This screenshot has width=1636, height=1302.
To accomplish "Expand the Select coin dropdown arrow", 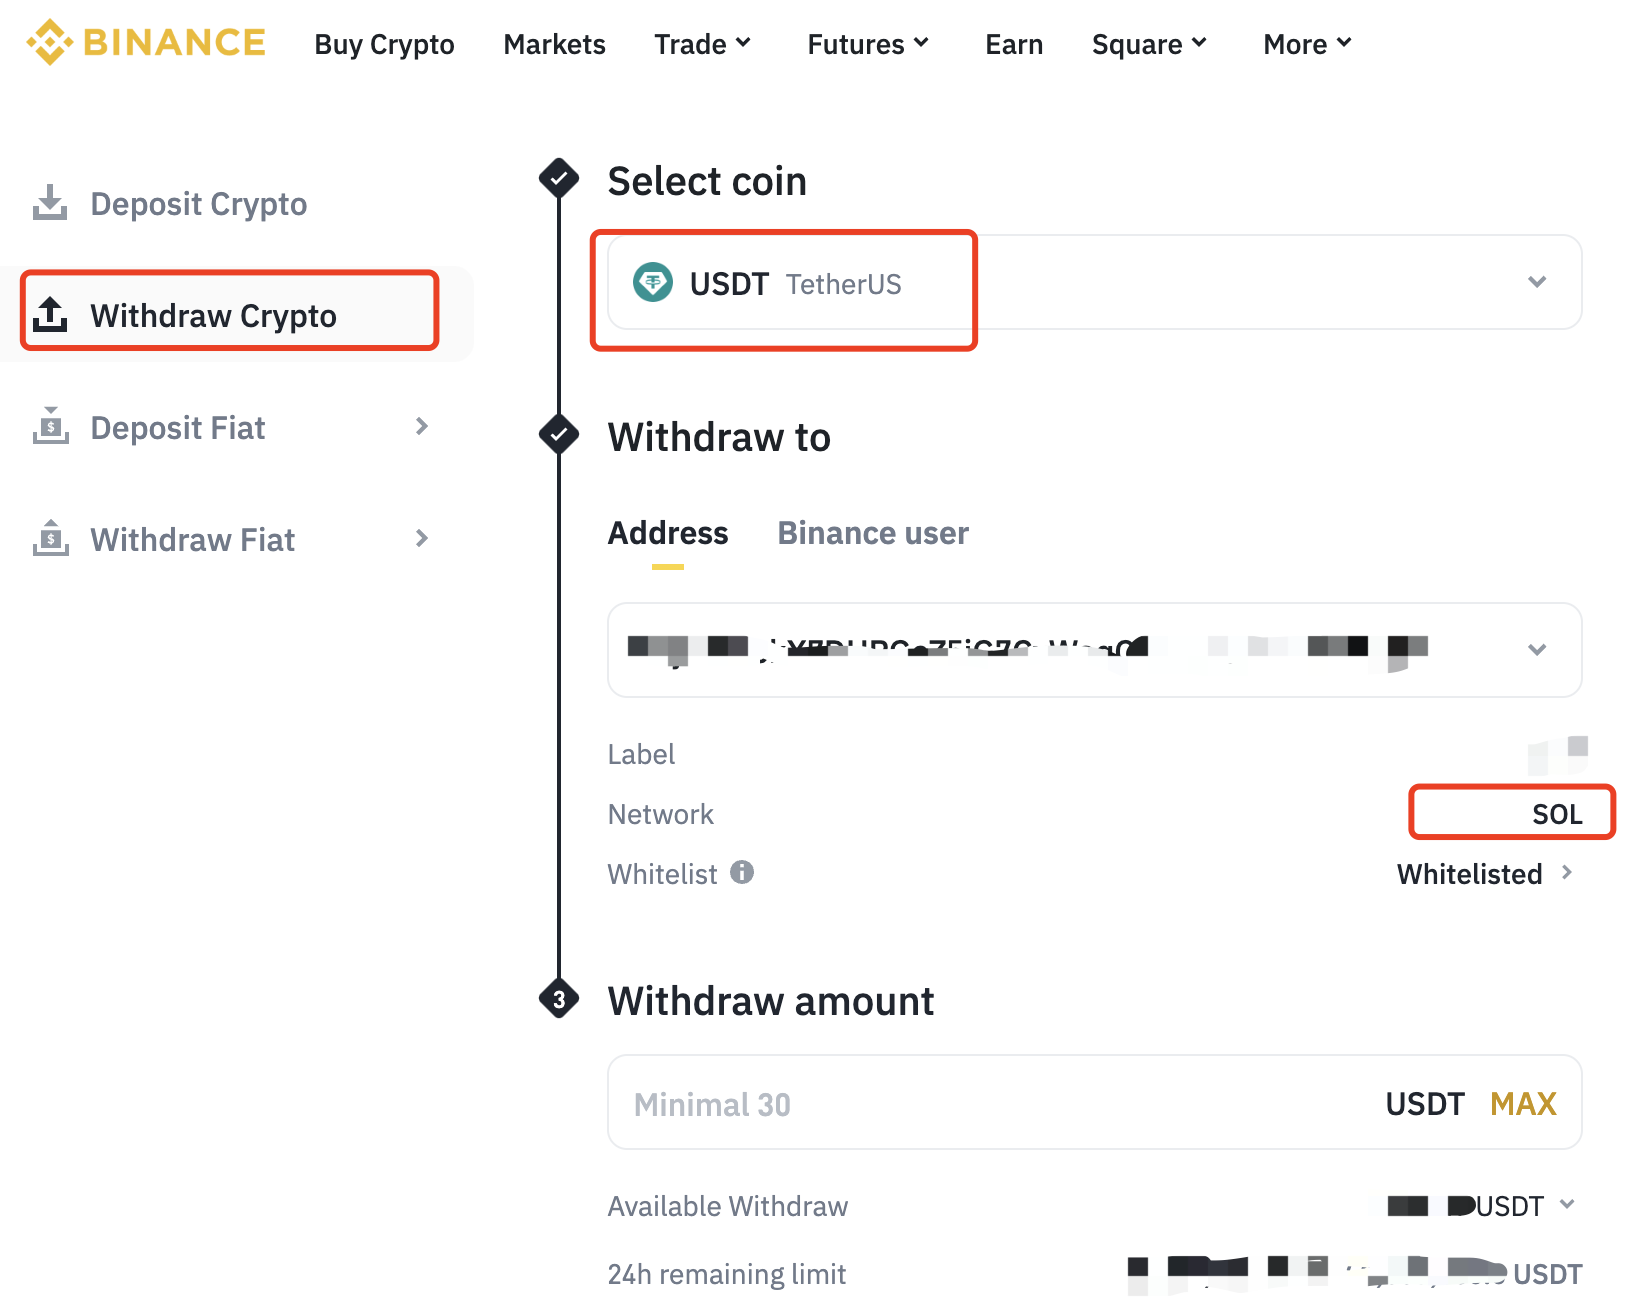I will [x=1537, y=282].
